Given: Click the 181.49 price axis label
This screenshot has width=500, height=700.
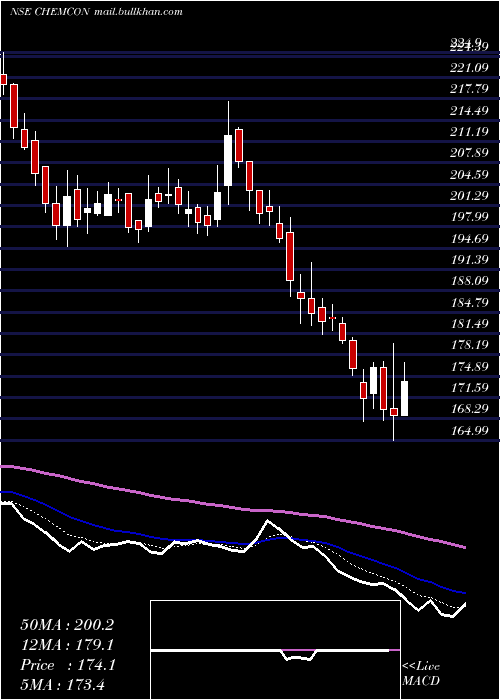Looking at the screenshot, I should [469, 324].
